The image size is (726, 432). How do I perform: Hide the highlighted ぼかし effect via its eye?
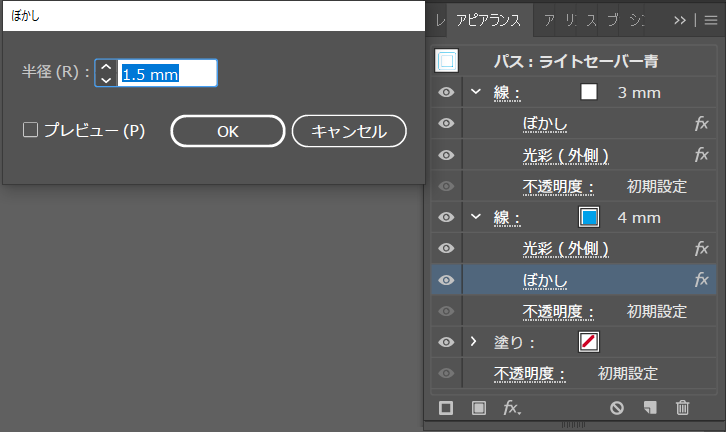point(446,280)
